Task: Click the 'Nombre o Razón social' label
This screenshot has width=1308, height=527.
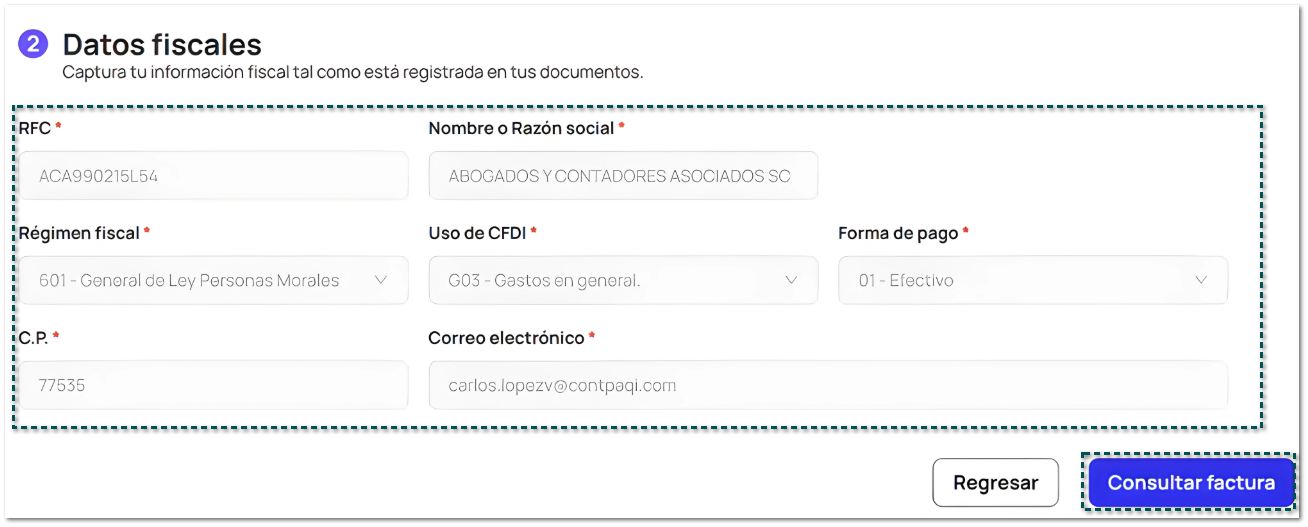Action: click(520, 128)
